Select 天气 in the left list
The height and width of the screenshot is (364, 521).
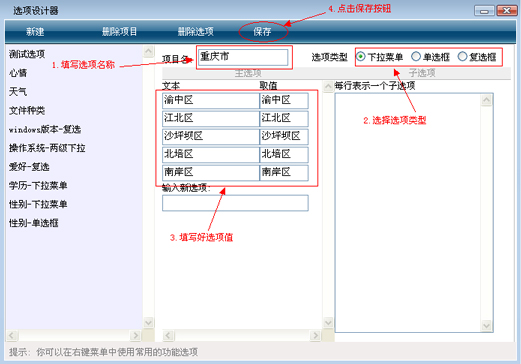pos(18,91)
